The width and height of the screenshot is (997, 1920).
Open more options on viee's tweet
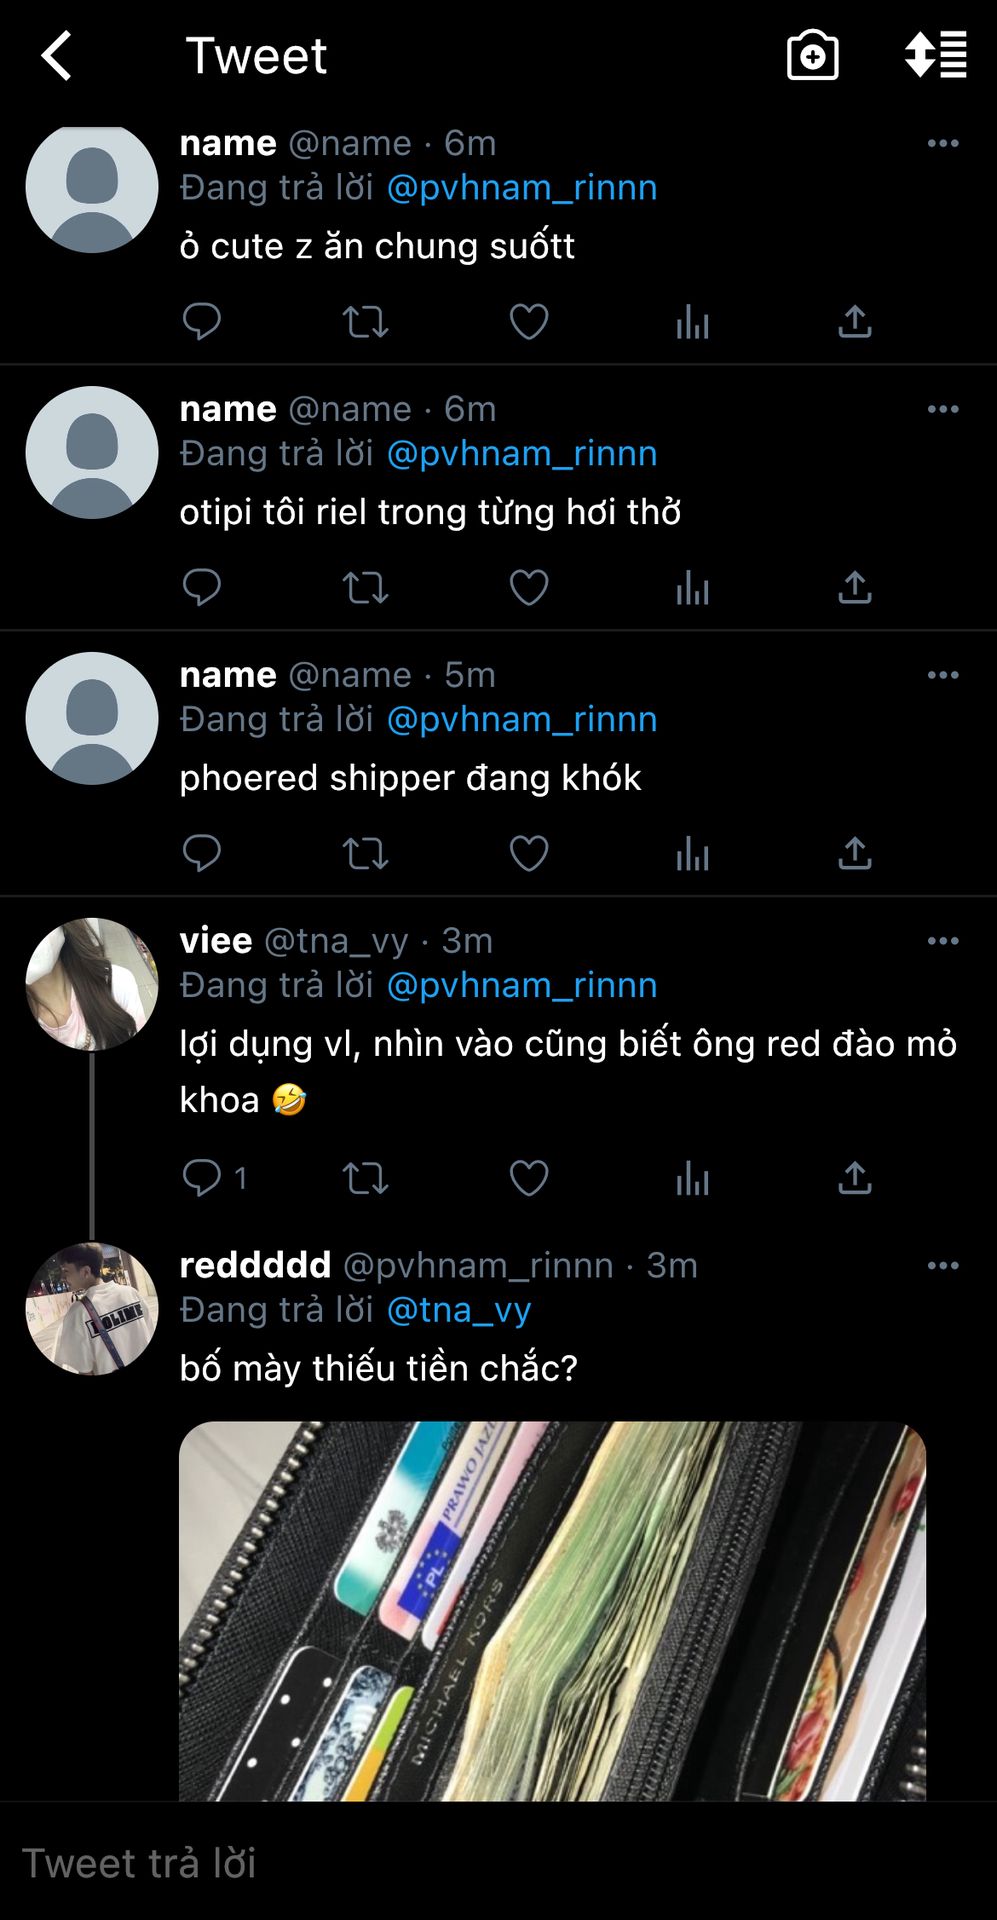pos(943,941)
